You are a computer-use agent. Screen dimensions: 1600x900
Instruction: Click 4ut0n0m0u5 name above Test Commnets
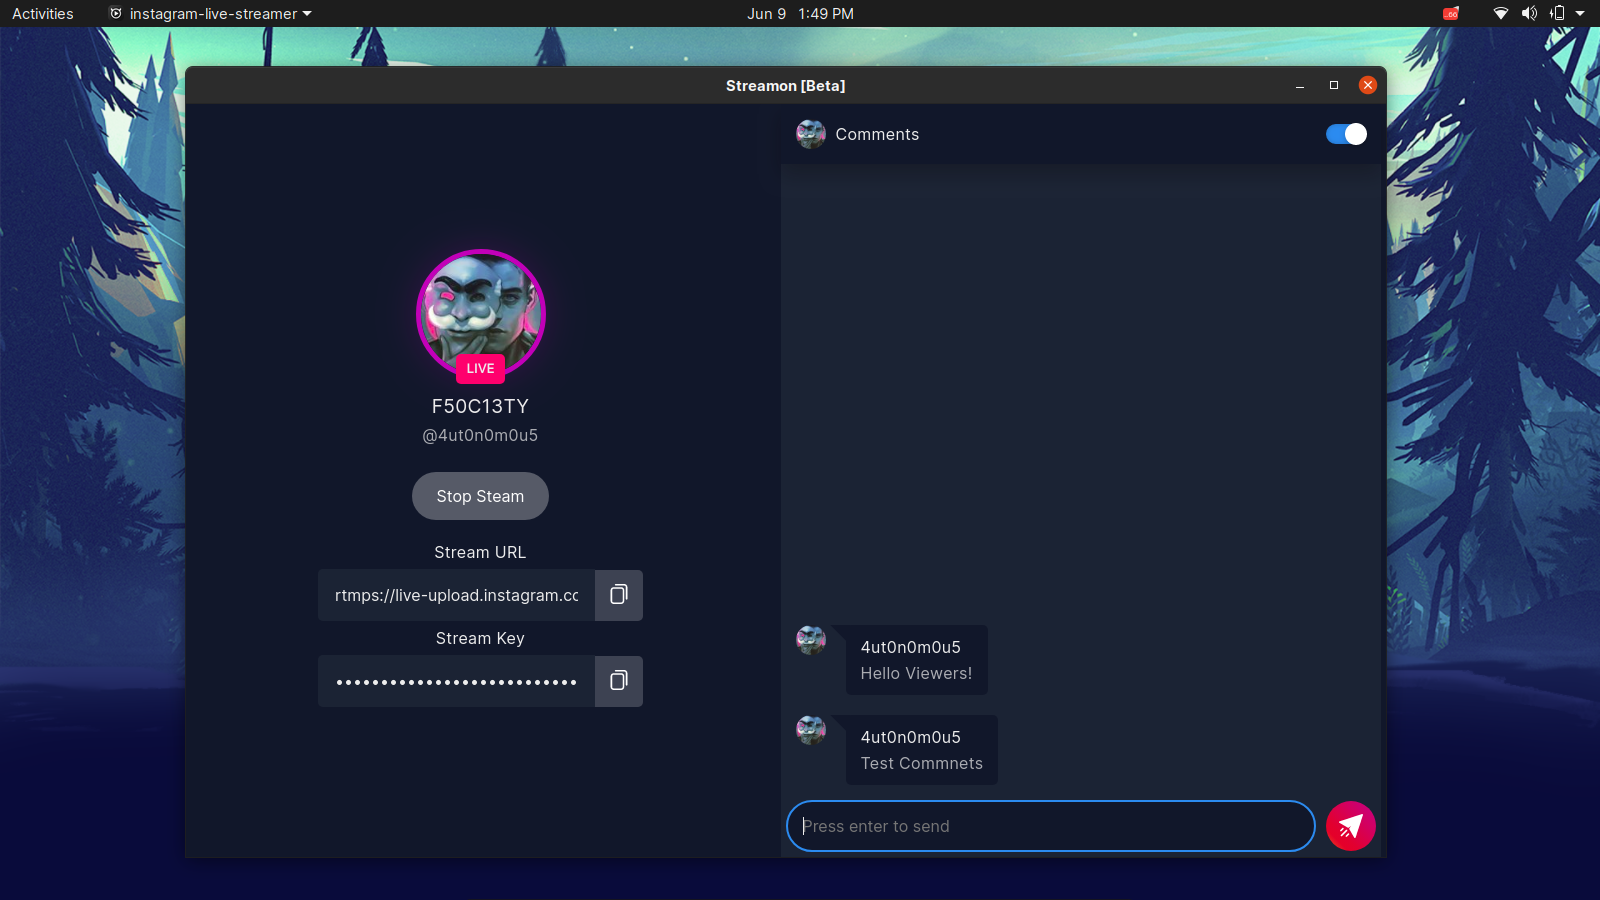point(910,737)
